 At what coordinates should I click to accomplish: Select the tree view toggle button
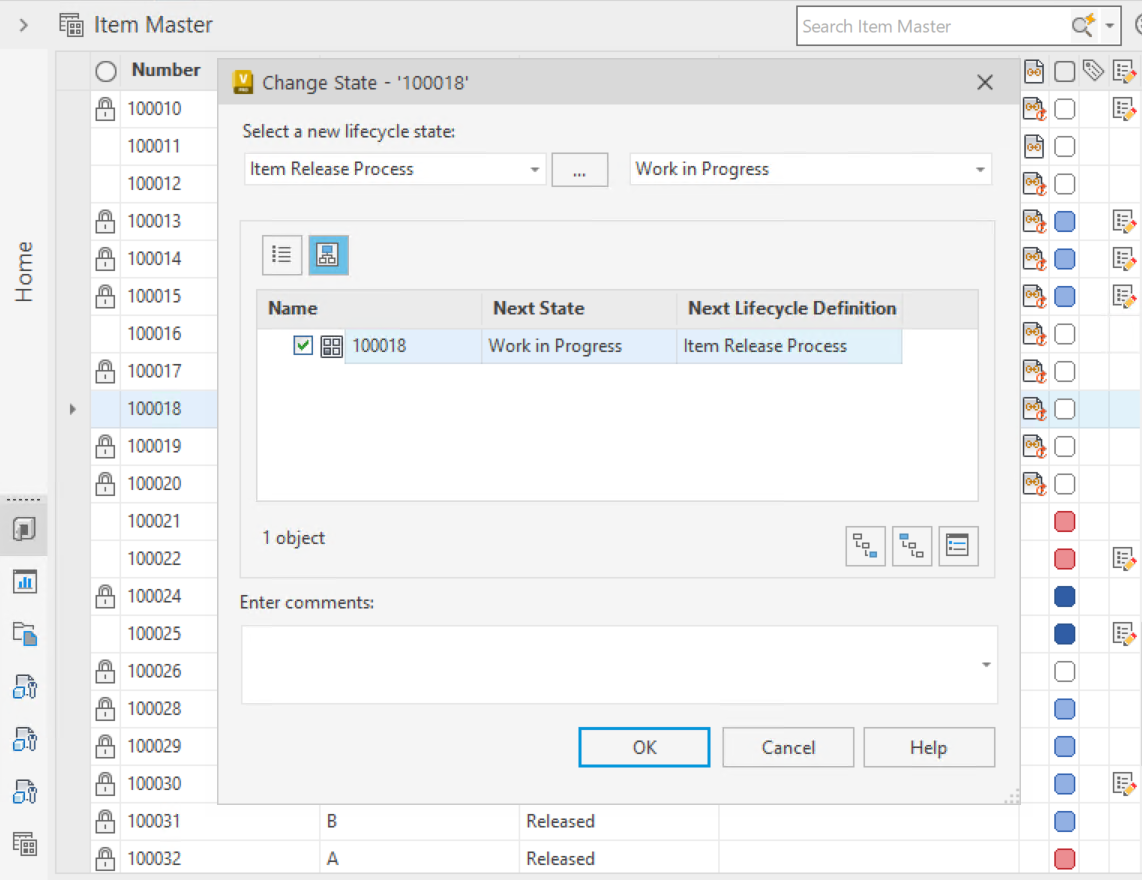(328, 256)
